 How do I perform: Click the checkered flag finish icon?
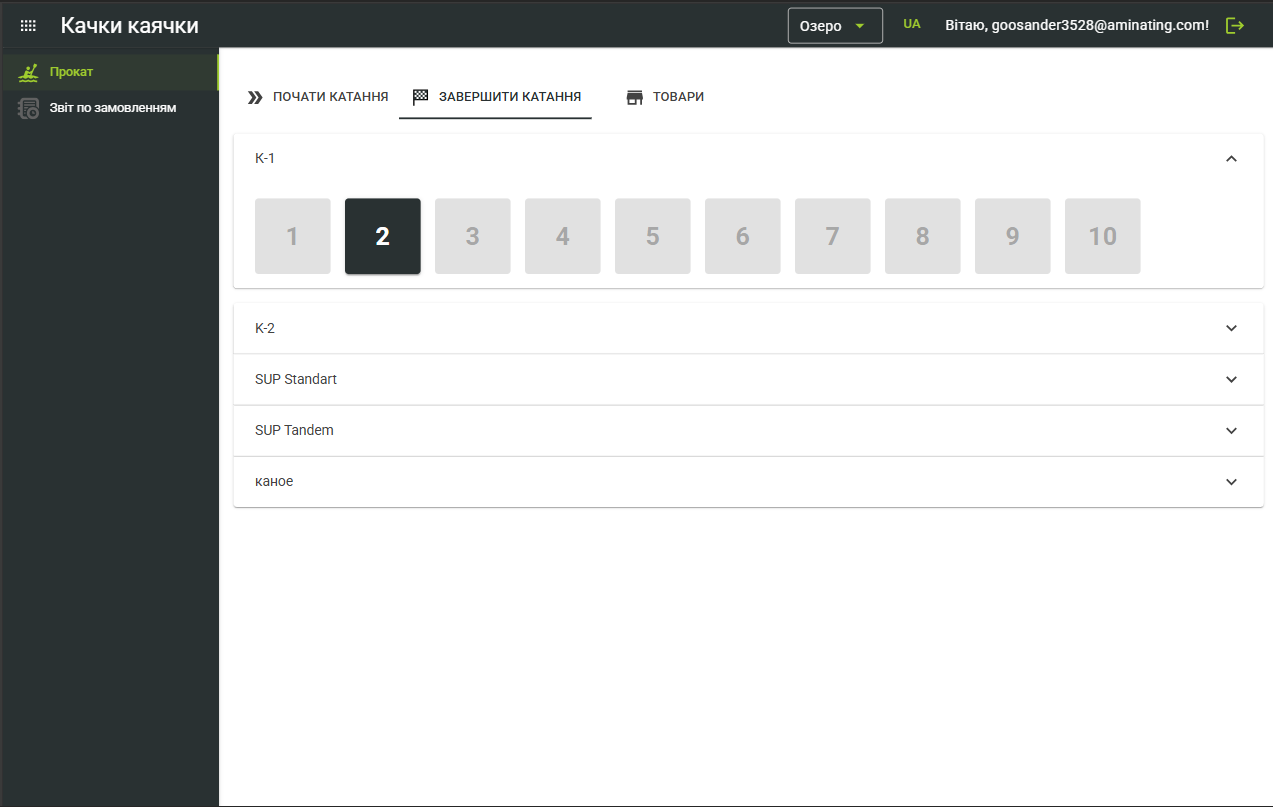[421, 97]
